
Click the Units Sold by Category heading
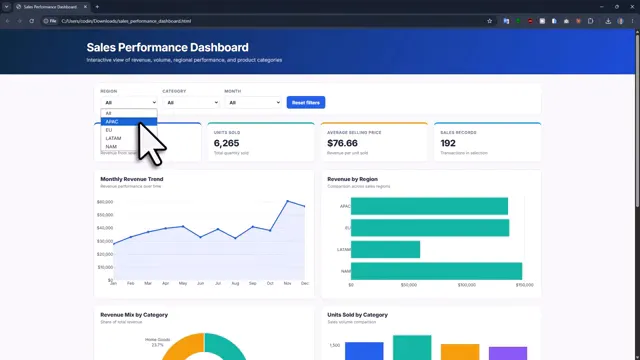click(358, 315)
